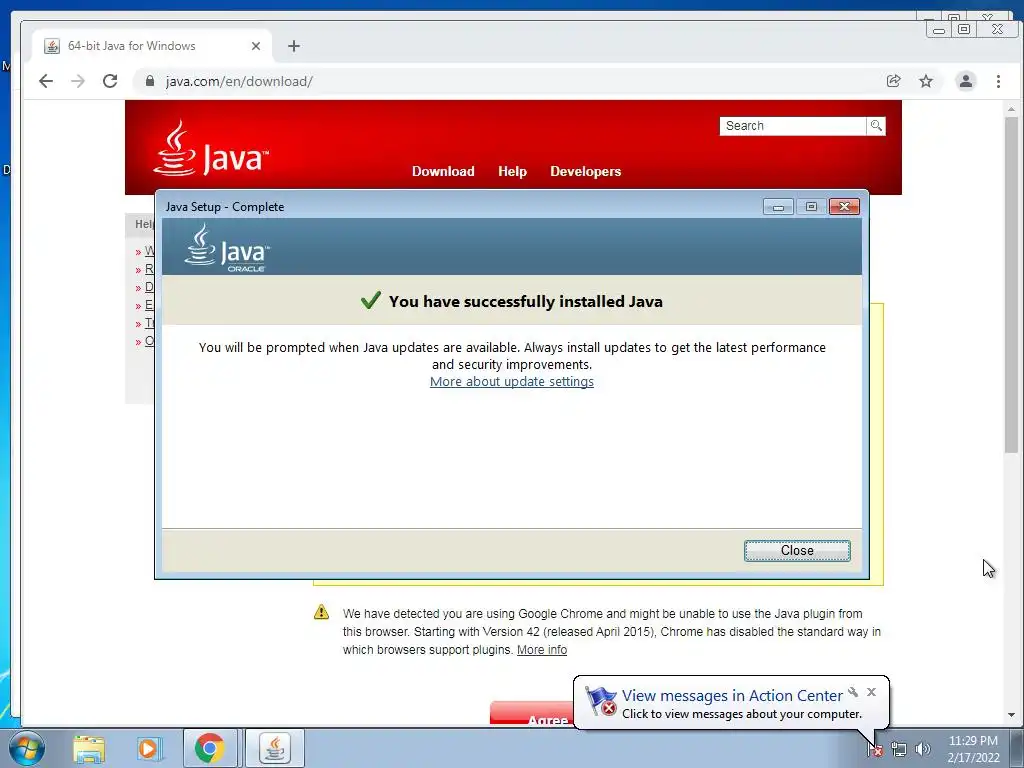Image resolution: width=1024 pixels, height=768 pixels.
Task: Open a new Chrome tab
Action: pos(294,46)
